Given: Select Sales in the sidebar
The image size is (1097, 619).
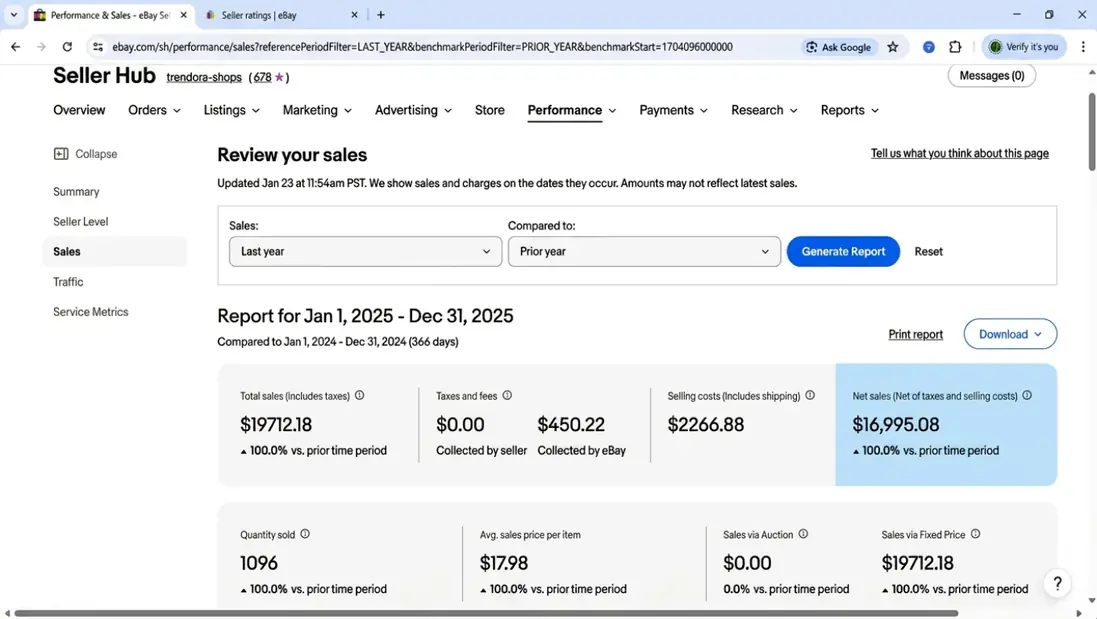Looking at the screenshot, I should tap(115, 252).
